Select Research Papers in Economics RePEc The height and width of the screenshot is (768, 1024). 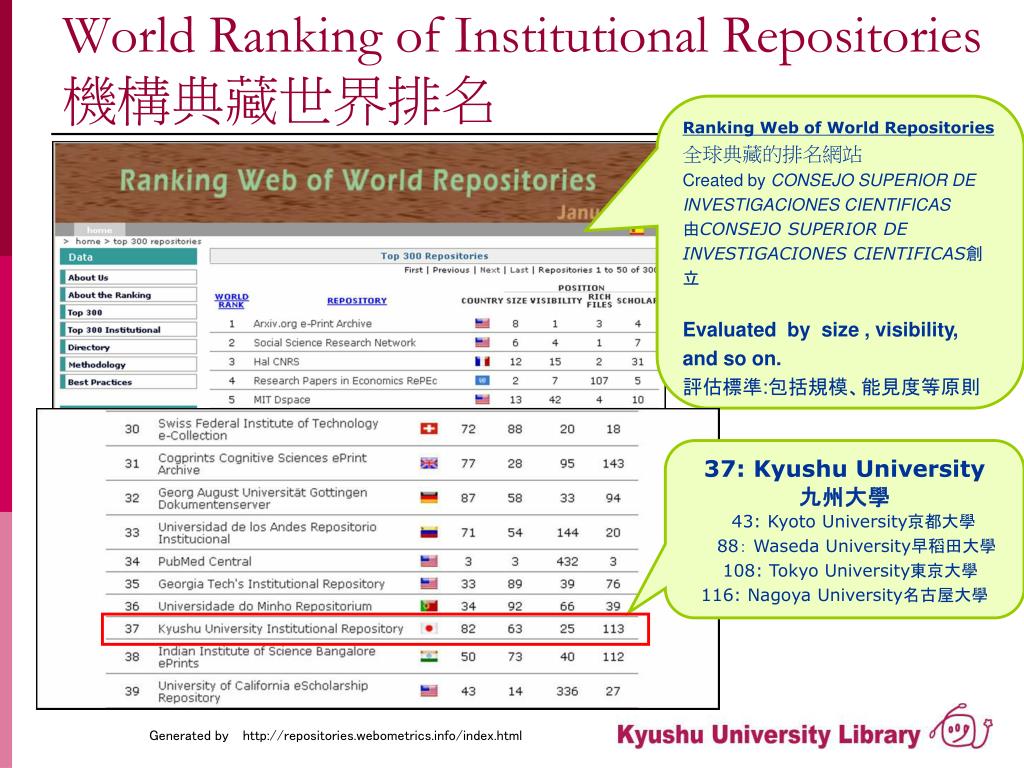tap(345, 380)
